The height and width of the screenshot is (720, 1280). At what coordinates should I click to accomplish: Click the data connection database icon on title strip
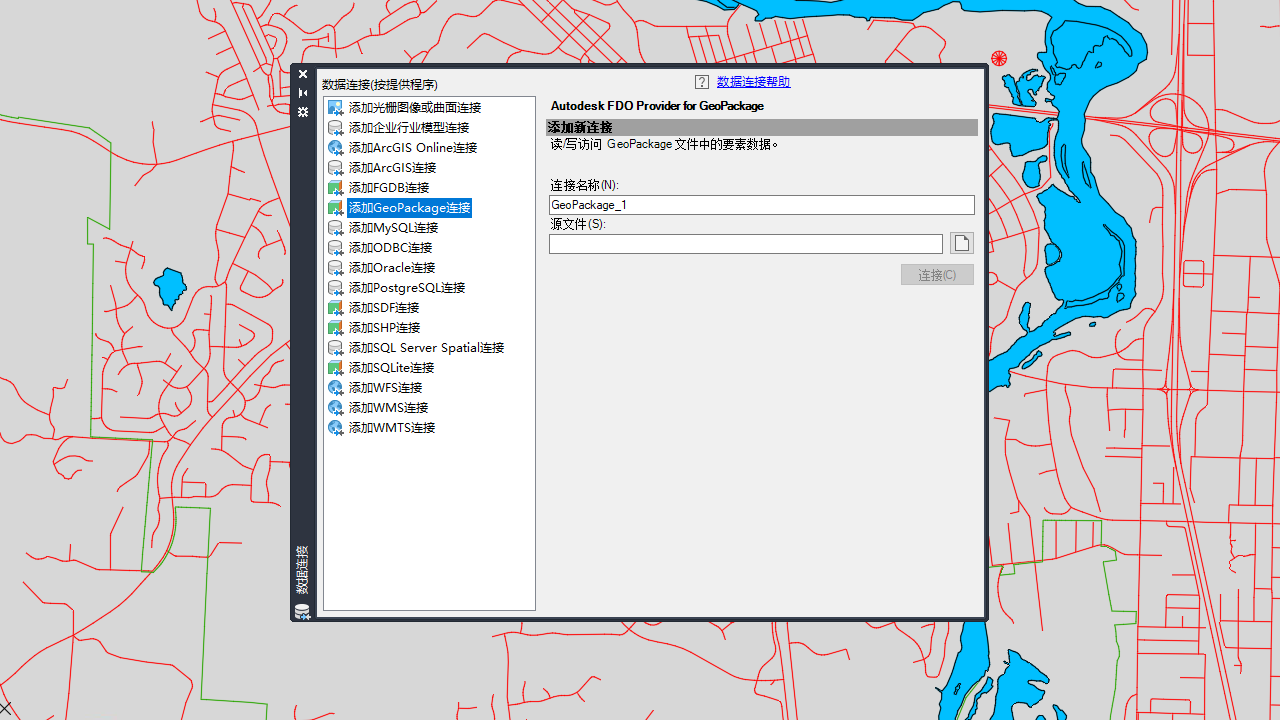(302, 611)
